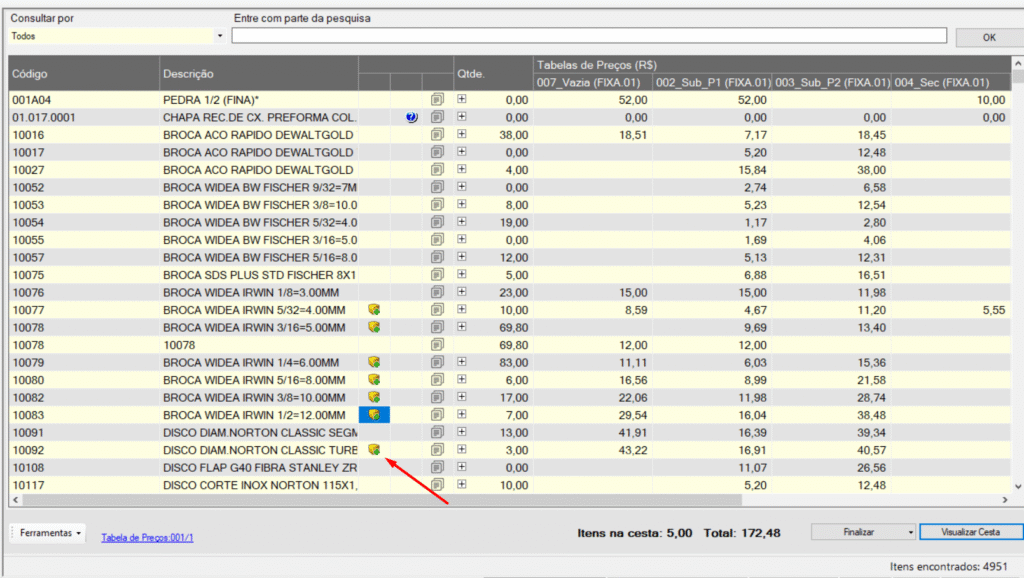Open the Finalizar dropdown arrow
Viewport: 1024px width, 578px height.
click(x=909, y=533)
